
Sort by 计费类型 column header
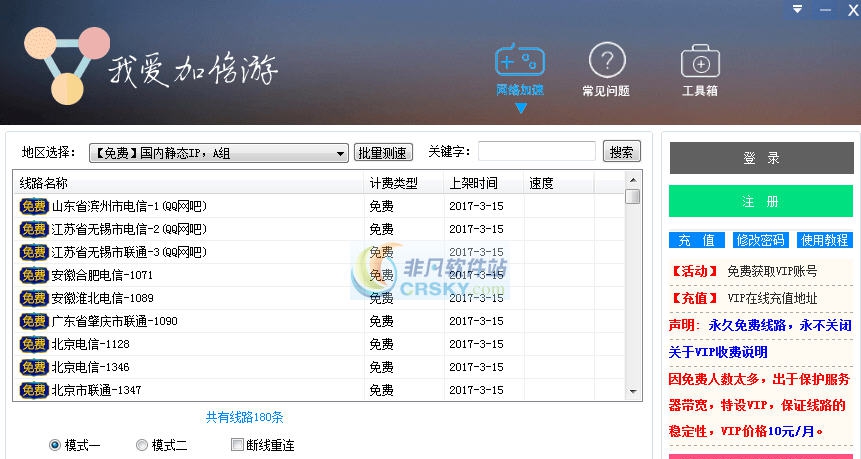tap(404, 183)
